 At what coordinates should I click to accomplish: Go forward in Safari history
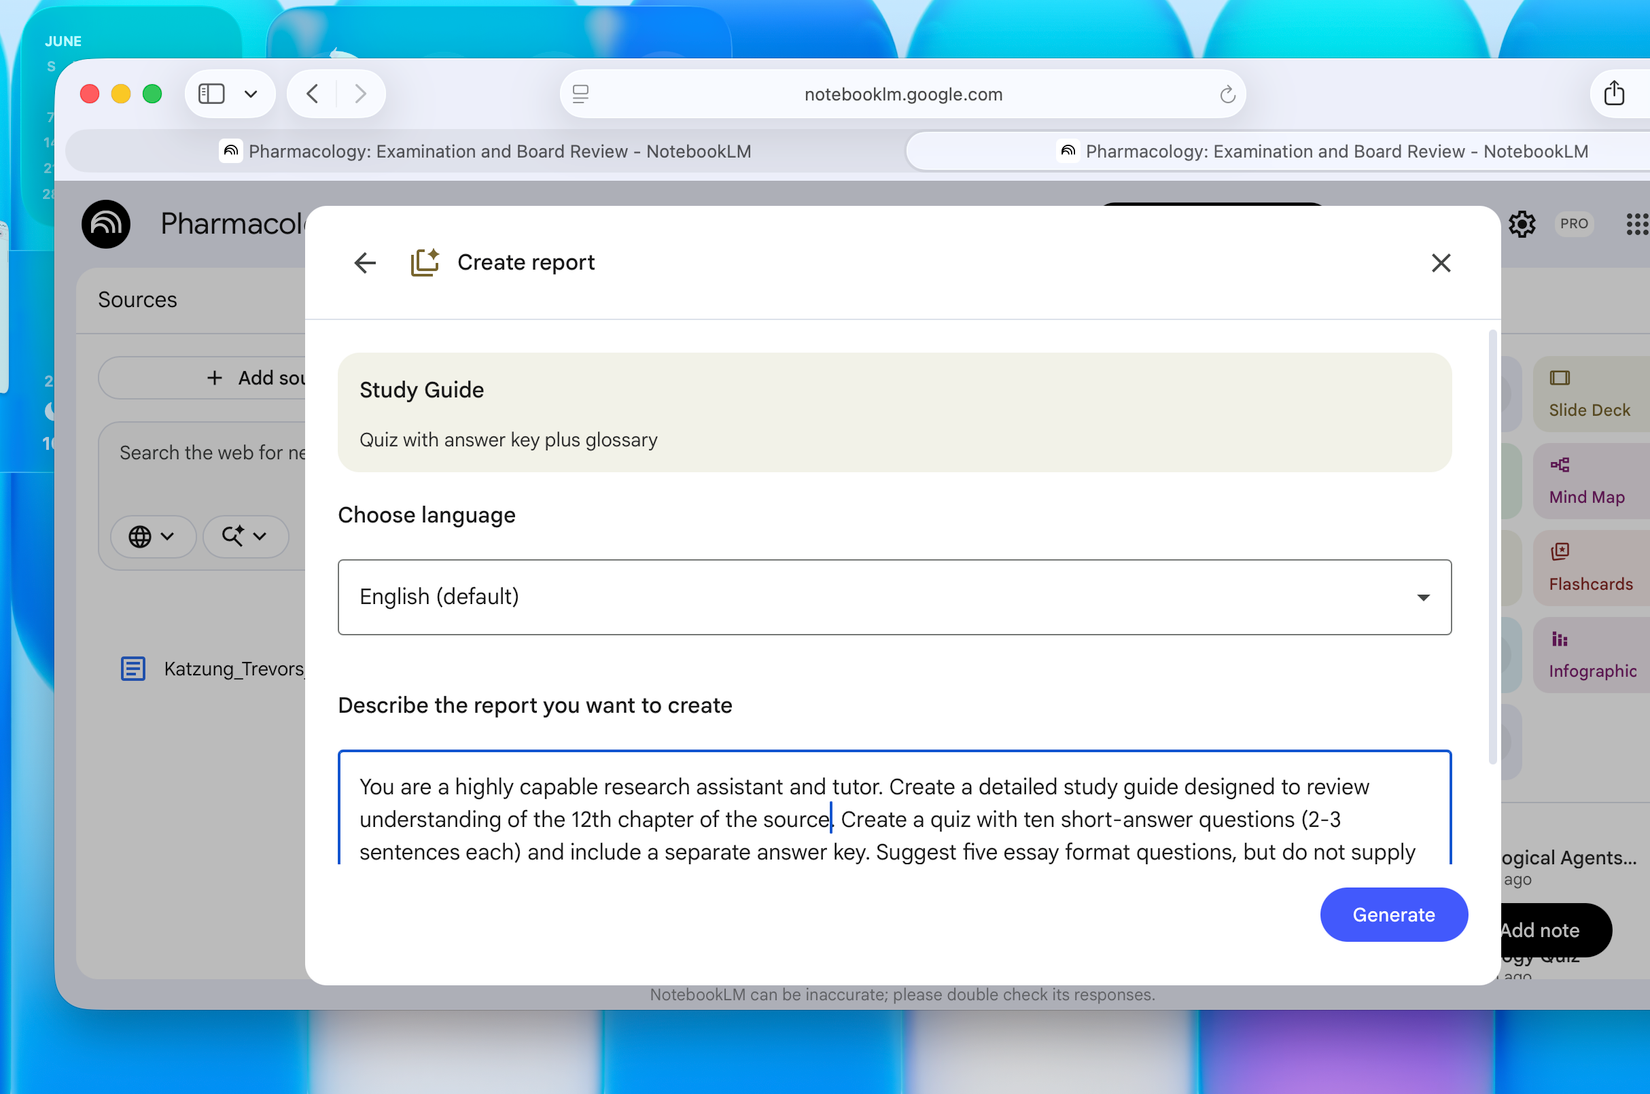click(x=360, y=94)
